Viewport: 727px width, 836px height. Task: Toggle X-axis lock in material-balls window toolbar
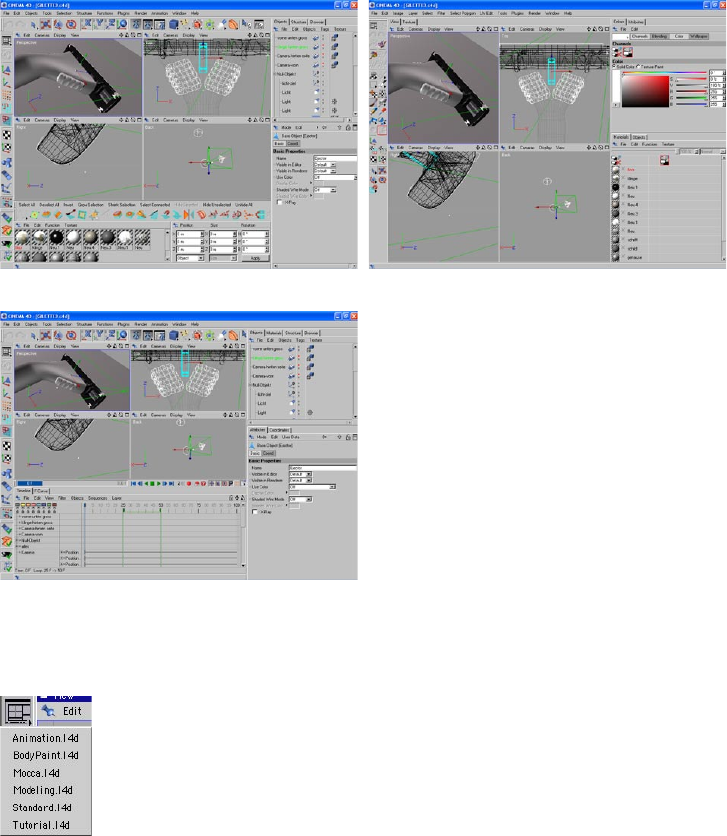(87, 25)
